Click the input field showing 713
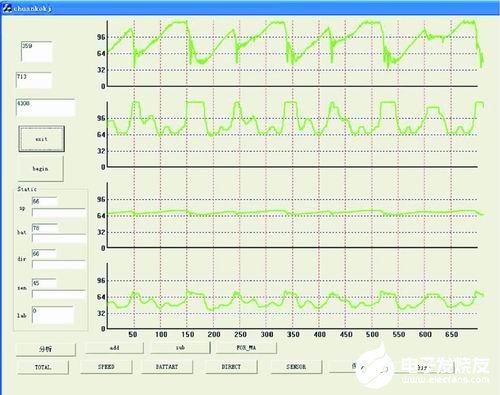Screen dimensions: 500x395 [34, 80]
